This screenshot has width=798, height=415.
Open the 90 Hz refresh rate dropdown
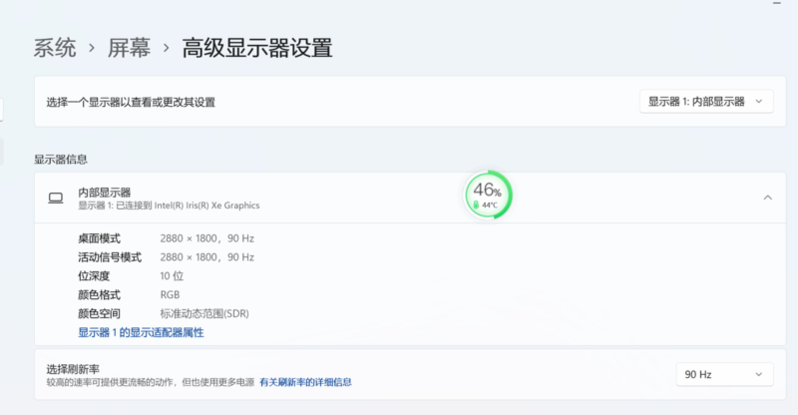point(724,374)
